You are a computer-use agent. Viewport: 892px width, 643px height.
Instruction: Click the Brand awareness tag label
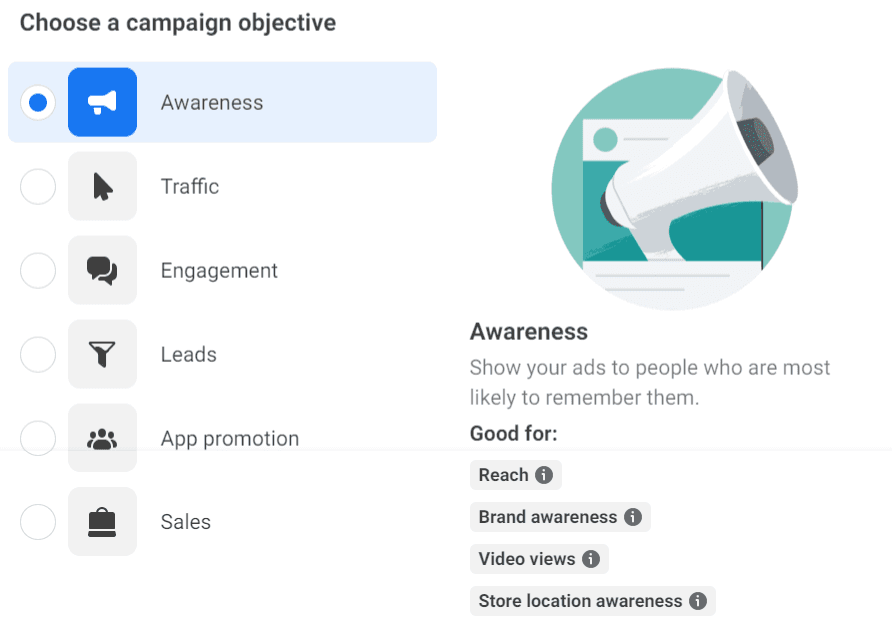click(547, 517)
